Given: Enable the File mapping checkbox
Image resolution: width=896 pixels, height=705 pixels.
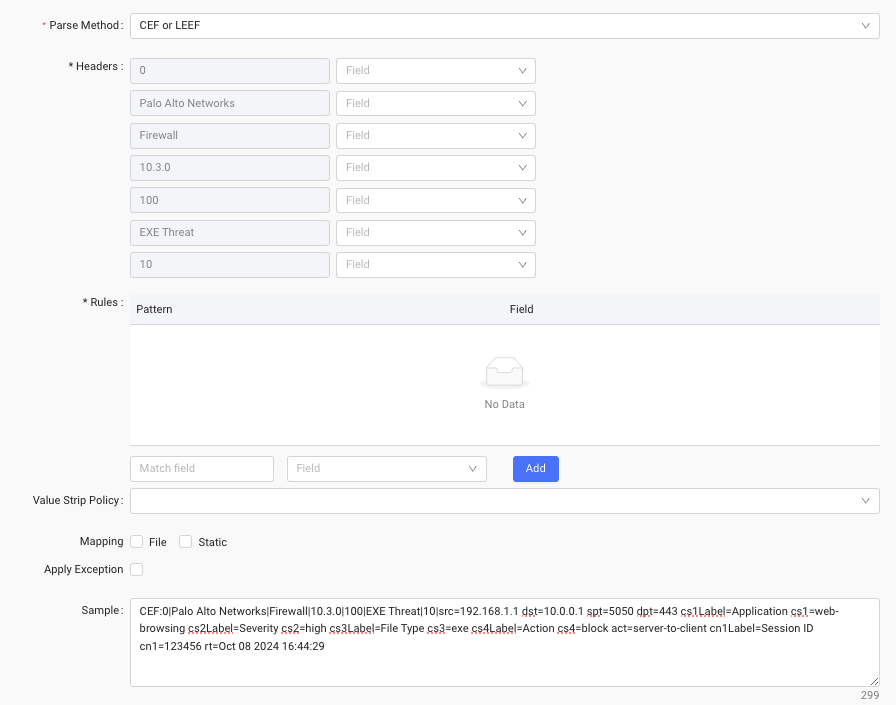Looking at the screenshot, I should (136, 542).
